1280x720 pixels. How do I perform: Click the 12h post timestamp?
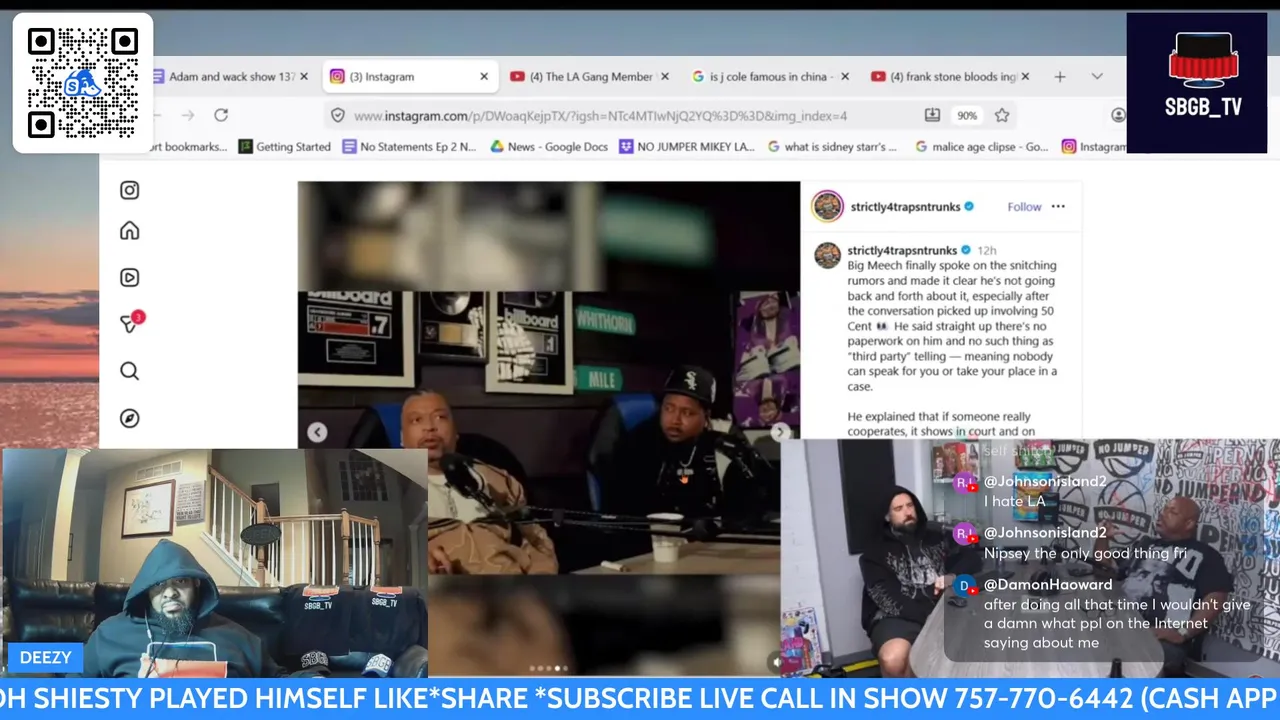click(986, 250)
